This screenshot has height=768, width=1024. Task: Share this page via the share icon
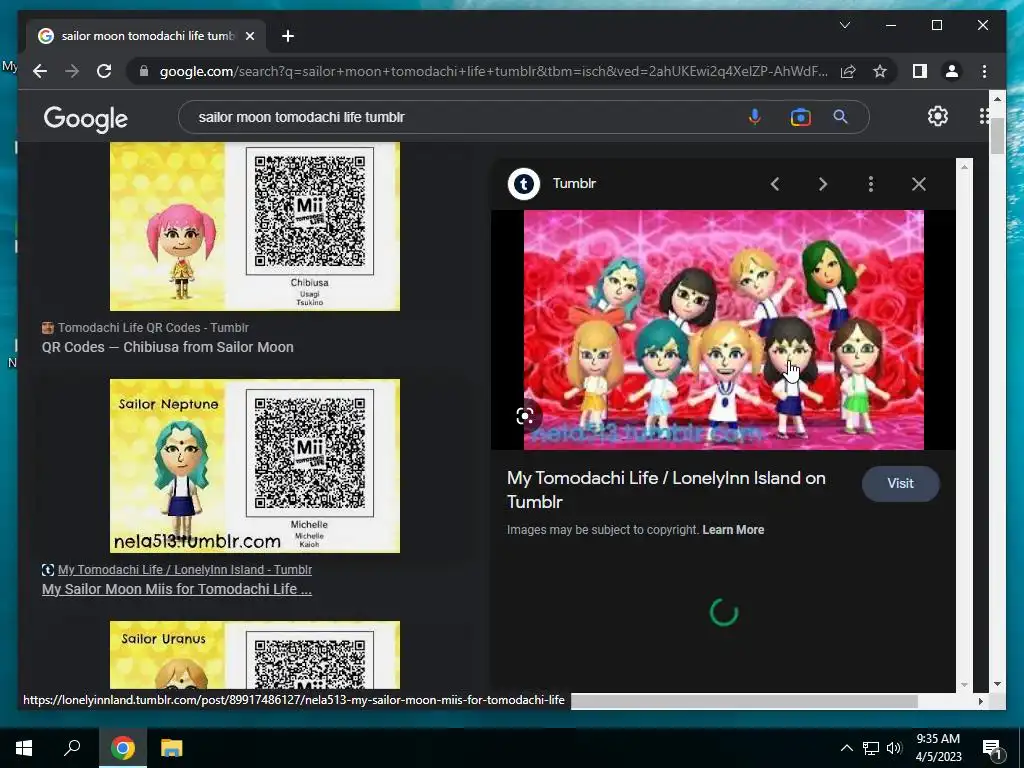pyautogui.click(x=848, y=71)
